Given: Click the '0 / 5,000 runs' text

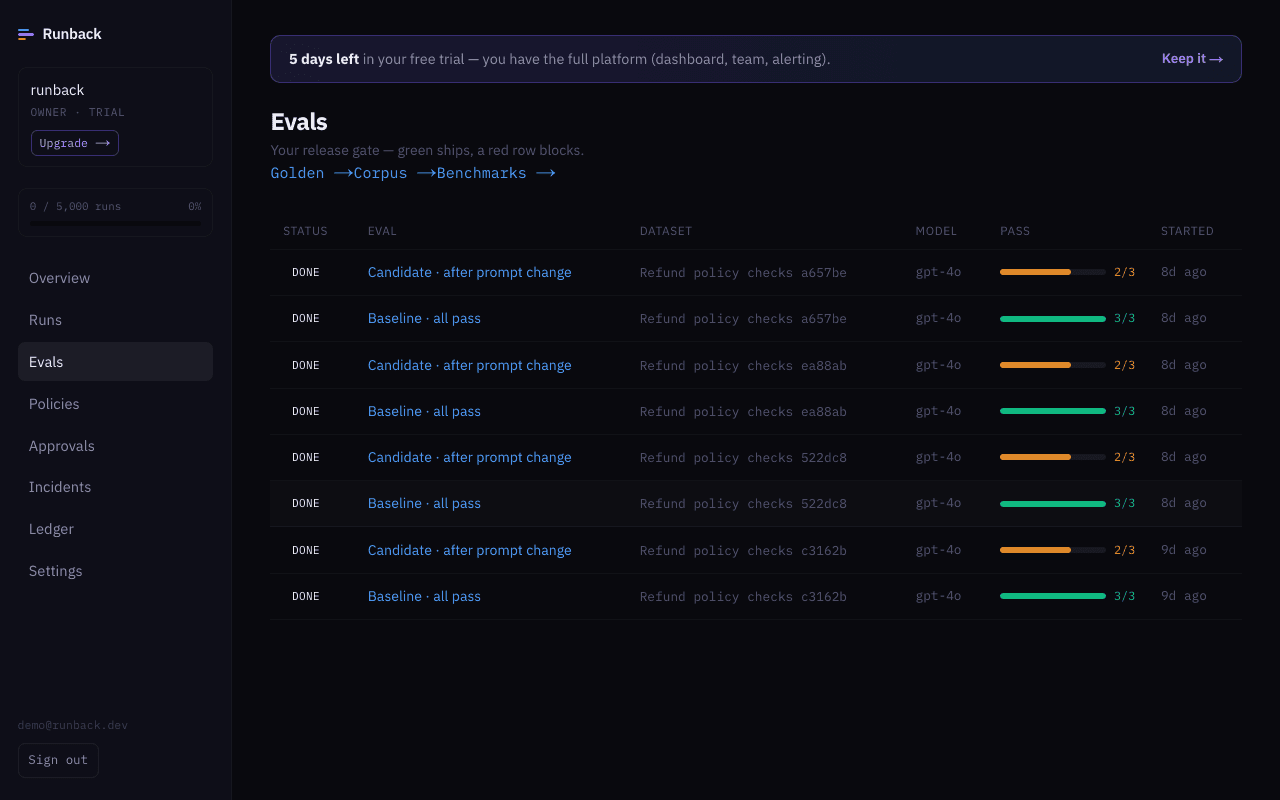Looking at the screenshot, I should (75, 206).
